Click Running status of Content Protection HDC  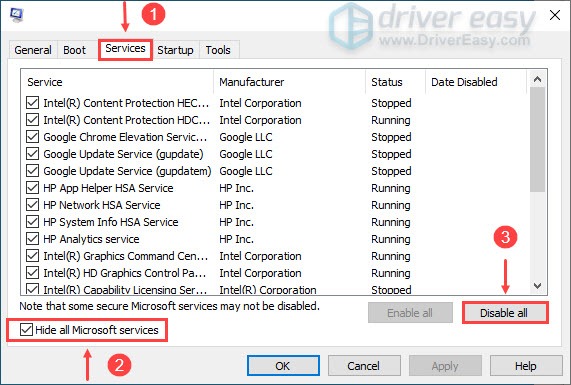391,120
